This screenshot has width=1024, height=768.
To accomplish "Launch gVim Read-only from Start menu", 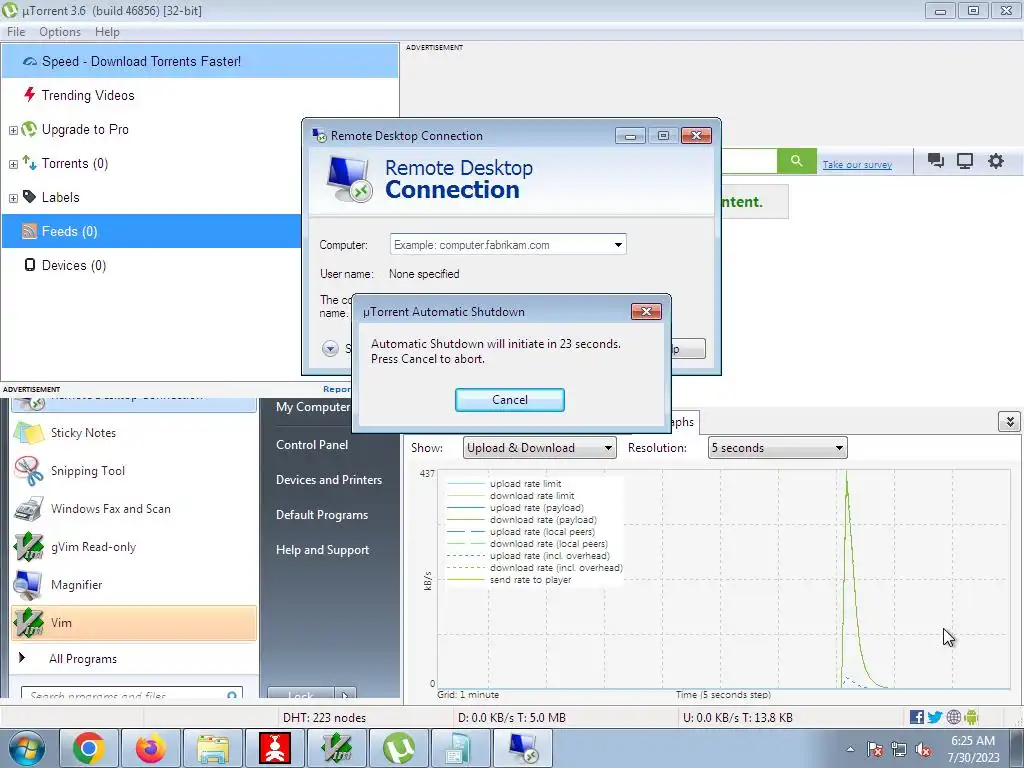I will coord(134,547).
